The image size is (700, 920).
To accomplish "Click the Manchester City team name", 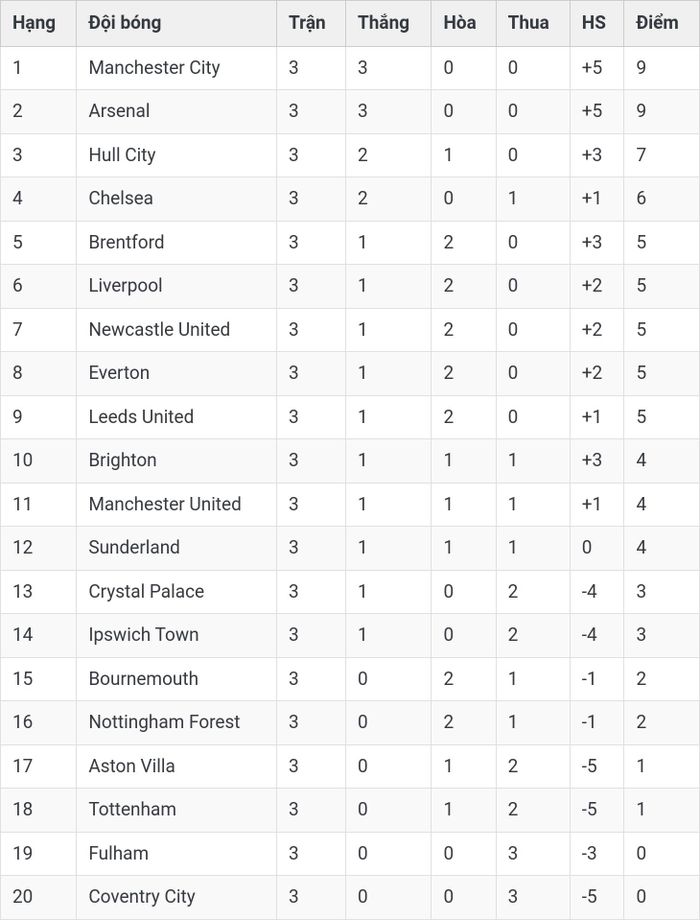I will [x=154, y=68].
